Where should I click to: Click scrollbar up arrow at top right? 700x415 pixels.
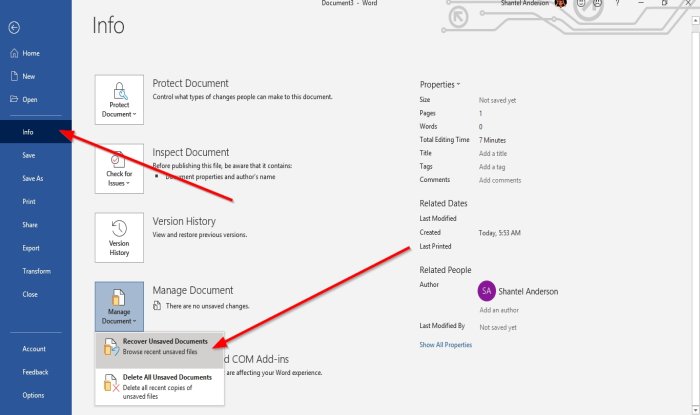pyautogui.click(x=696, y=21)
